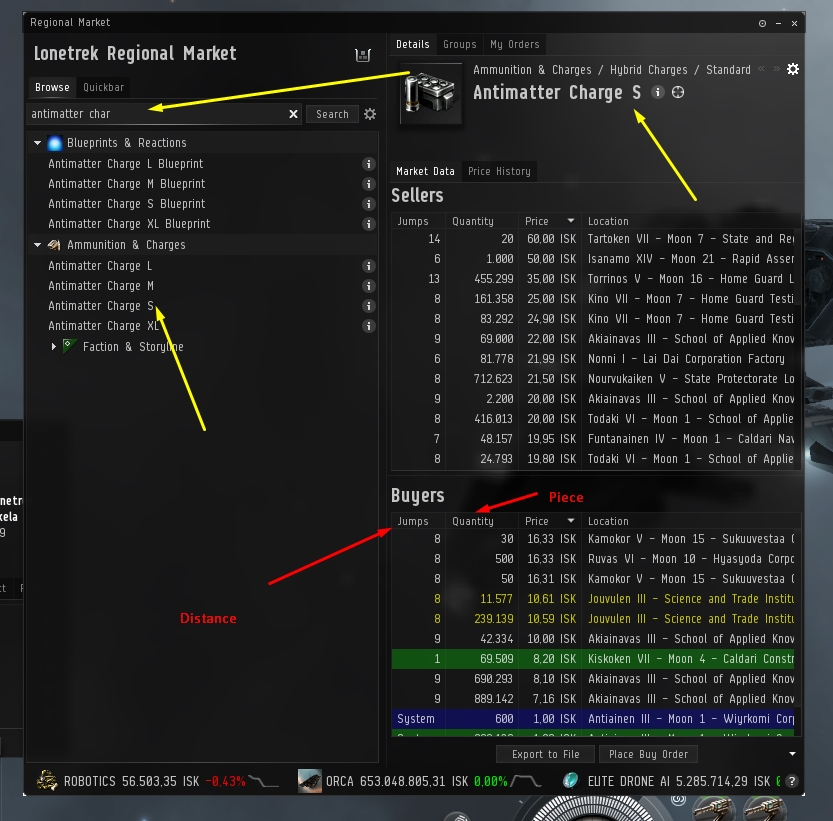Click the window settings icon in the Regional Market titlebar
833x821 pixels.
point(762,23)
